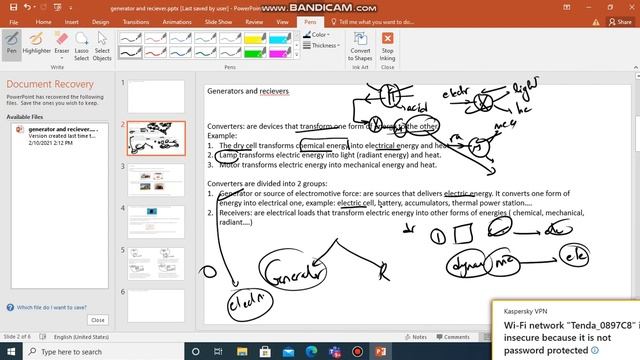Screen dimensions: 640x360
Task: Collapse the ribbon with the chevron
Action: tap(636, 67)
